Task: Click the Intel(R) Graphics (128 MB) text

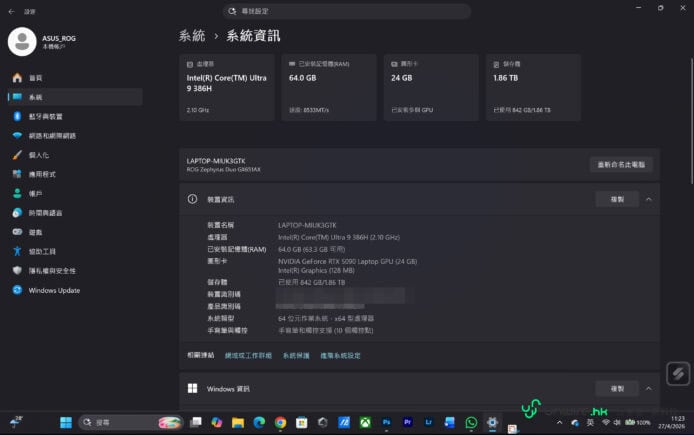Action: [x=316, y=270]
